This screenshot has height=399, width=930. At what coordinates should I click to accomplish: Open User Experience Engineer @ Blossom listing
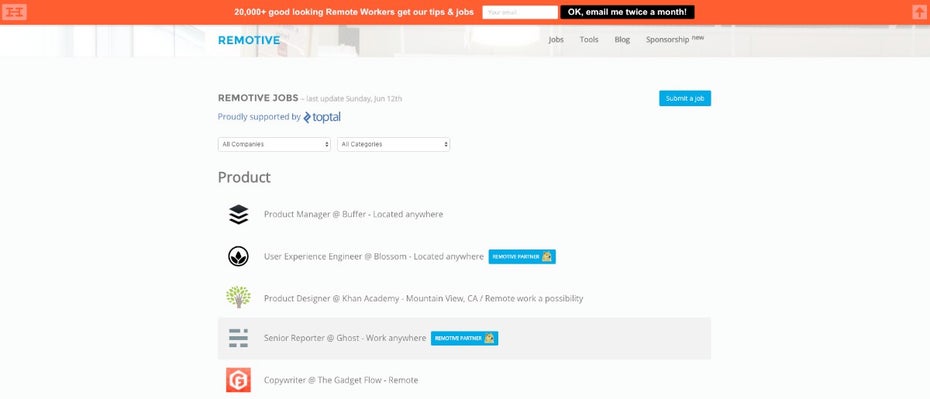[374, 257]
